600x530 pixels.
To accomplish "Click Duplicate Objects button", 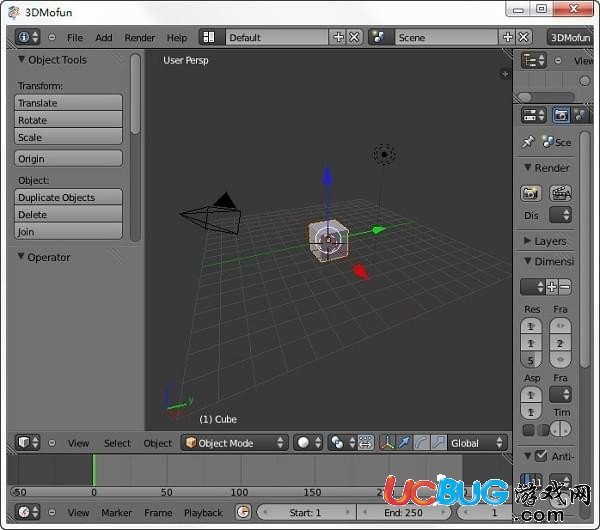I will 68,197.
